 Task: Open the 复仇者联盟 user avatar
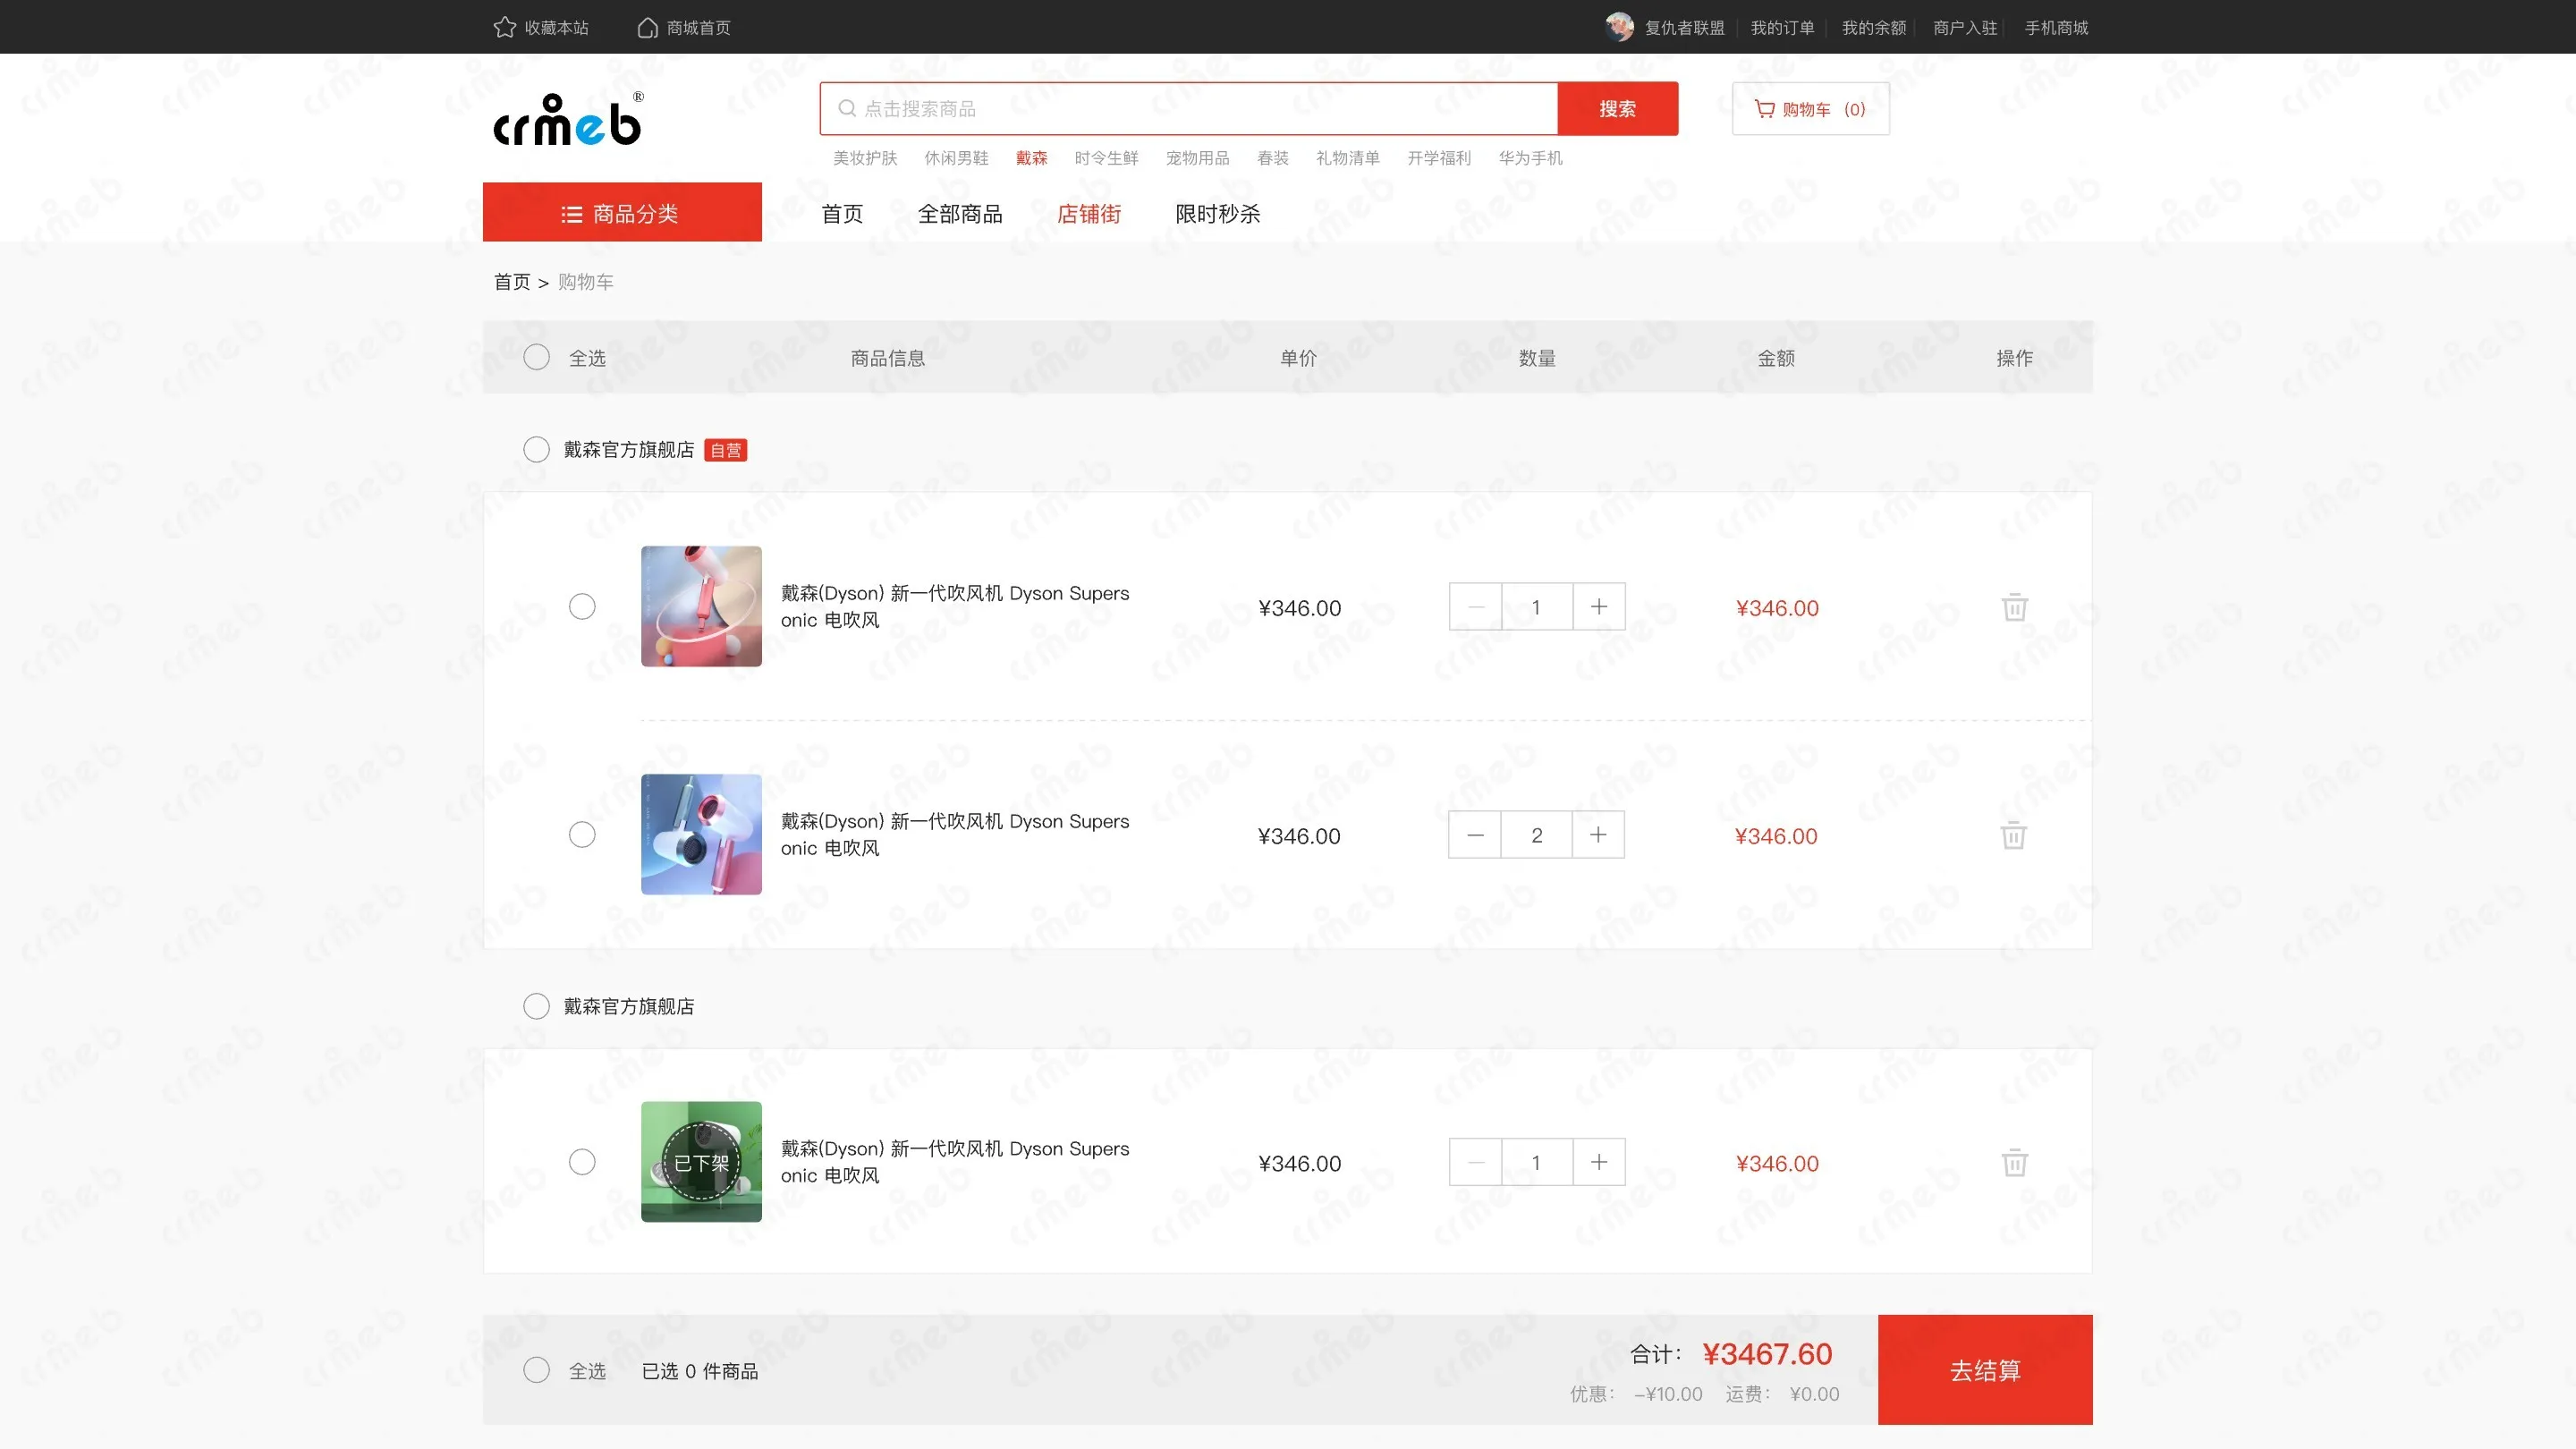coord(1619,27)
